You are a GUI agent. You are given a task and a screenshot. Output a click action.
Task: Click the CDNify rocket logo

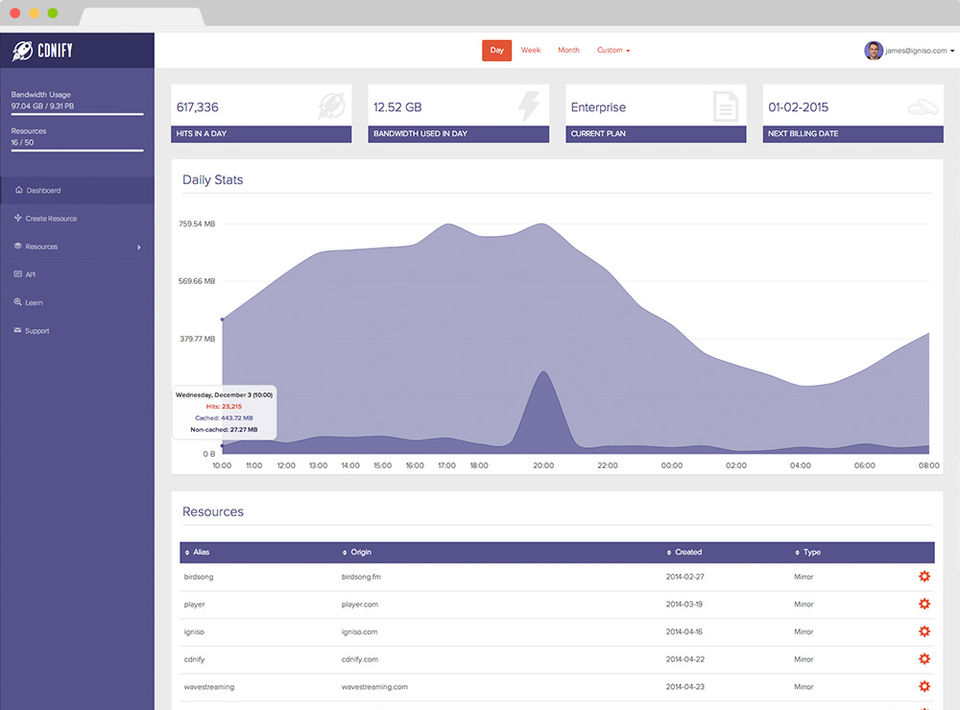(x=23, y=50)
